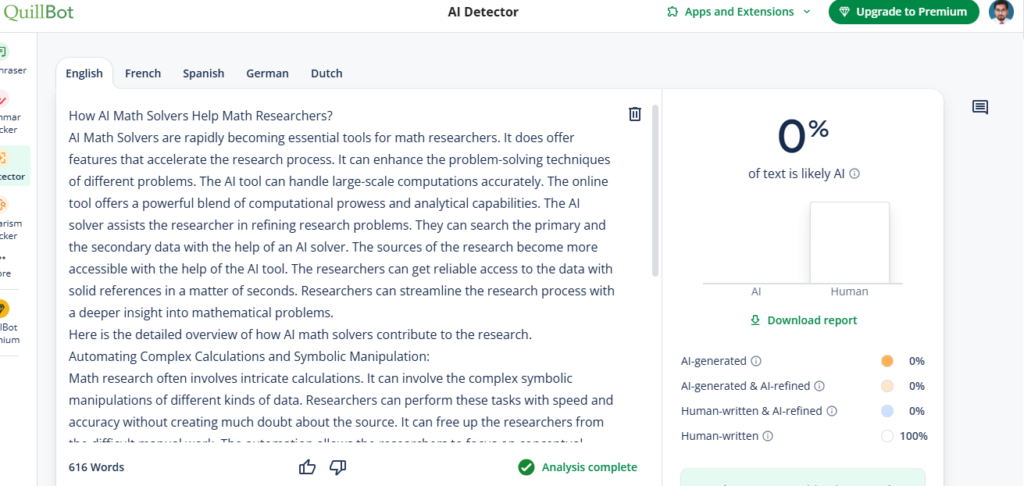Click info icon next to Human-written
The width and height of the screenshot is (1024, 486).
(768, 436)
